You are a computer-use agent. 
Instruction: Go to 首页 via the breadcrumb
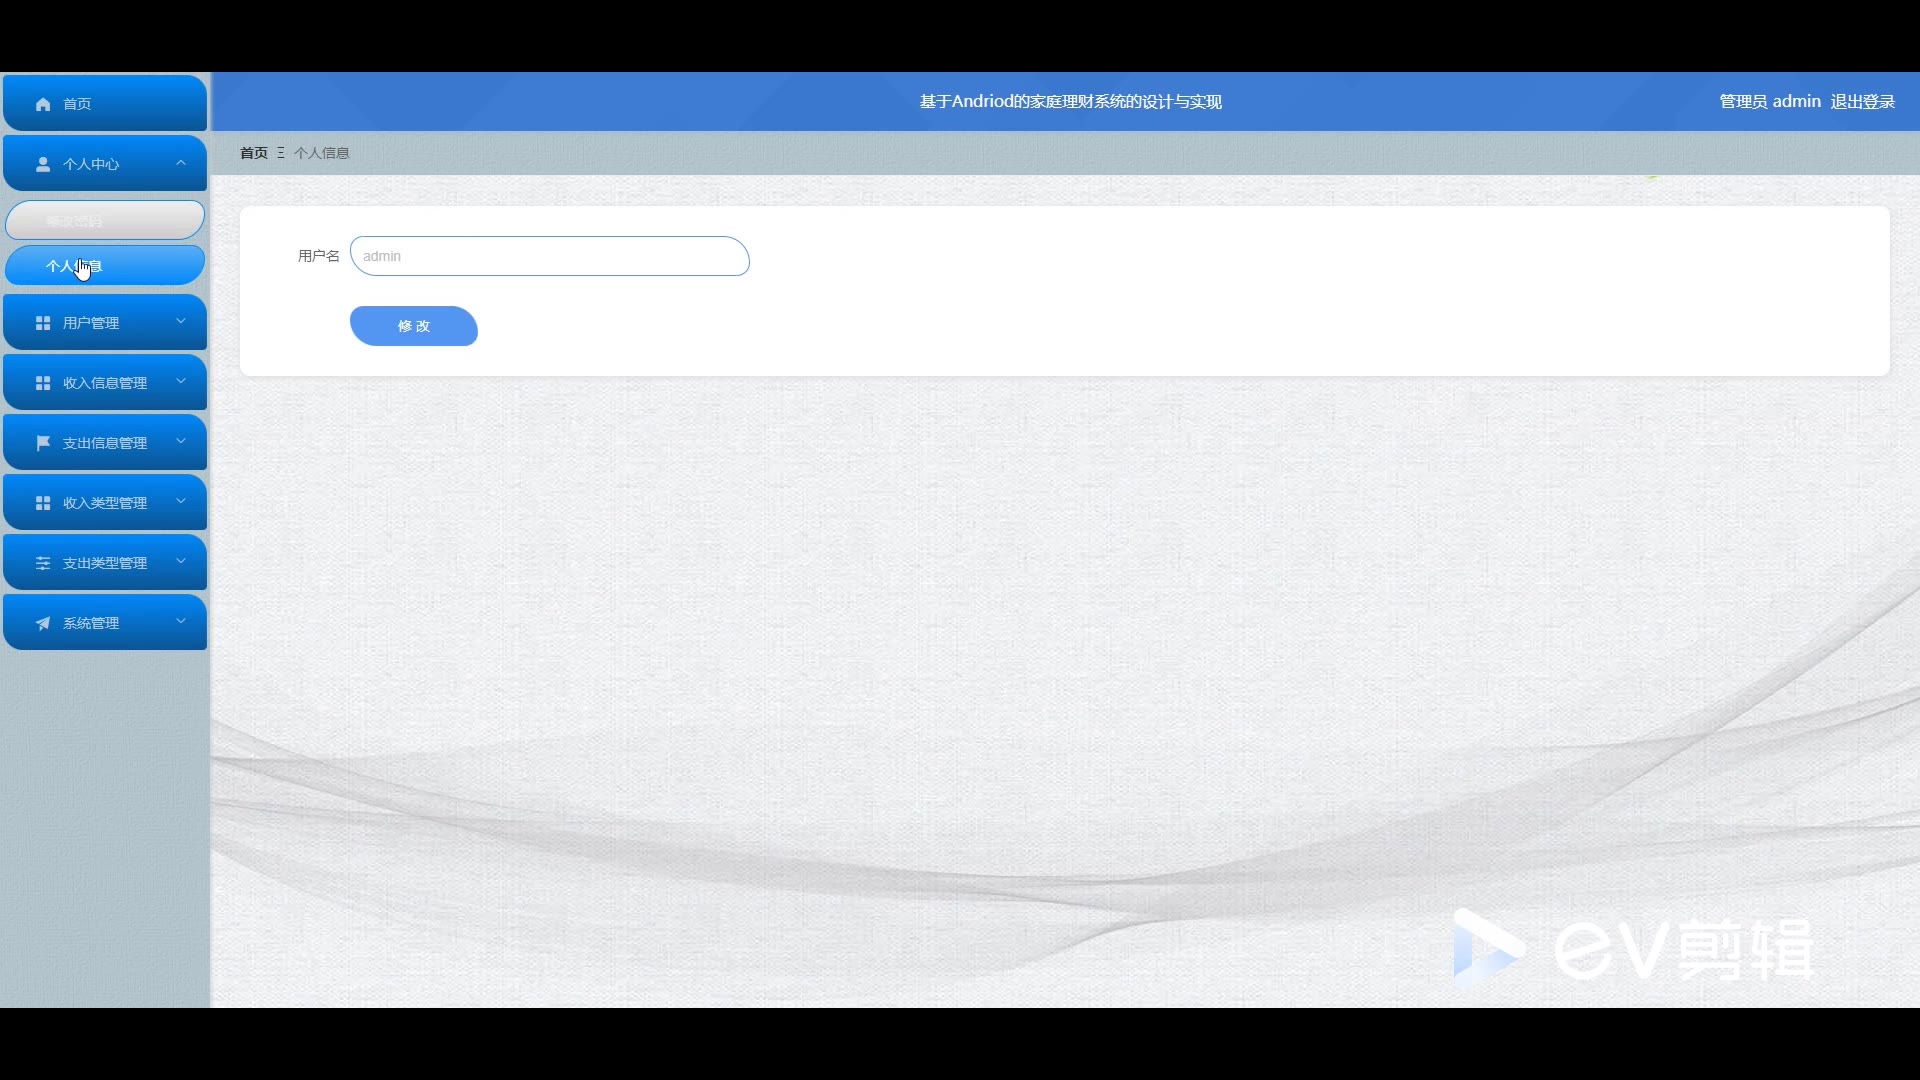tap(254, 153)
